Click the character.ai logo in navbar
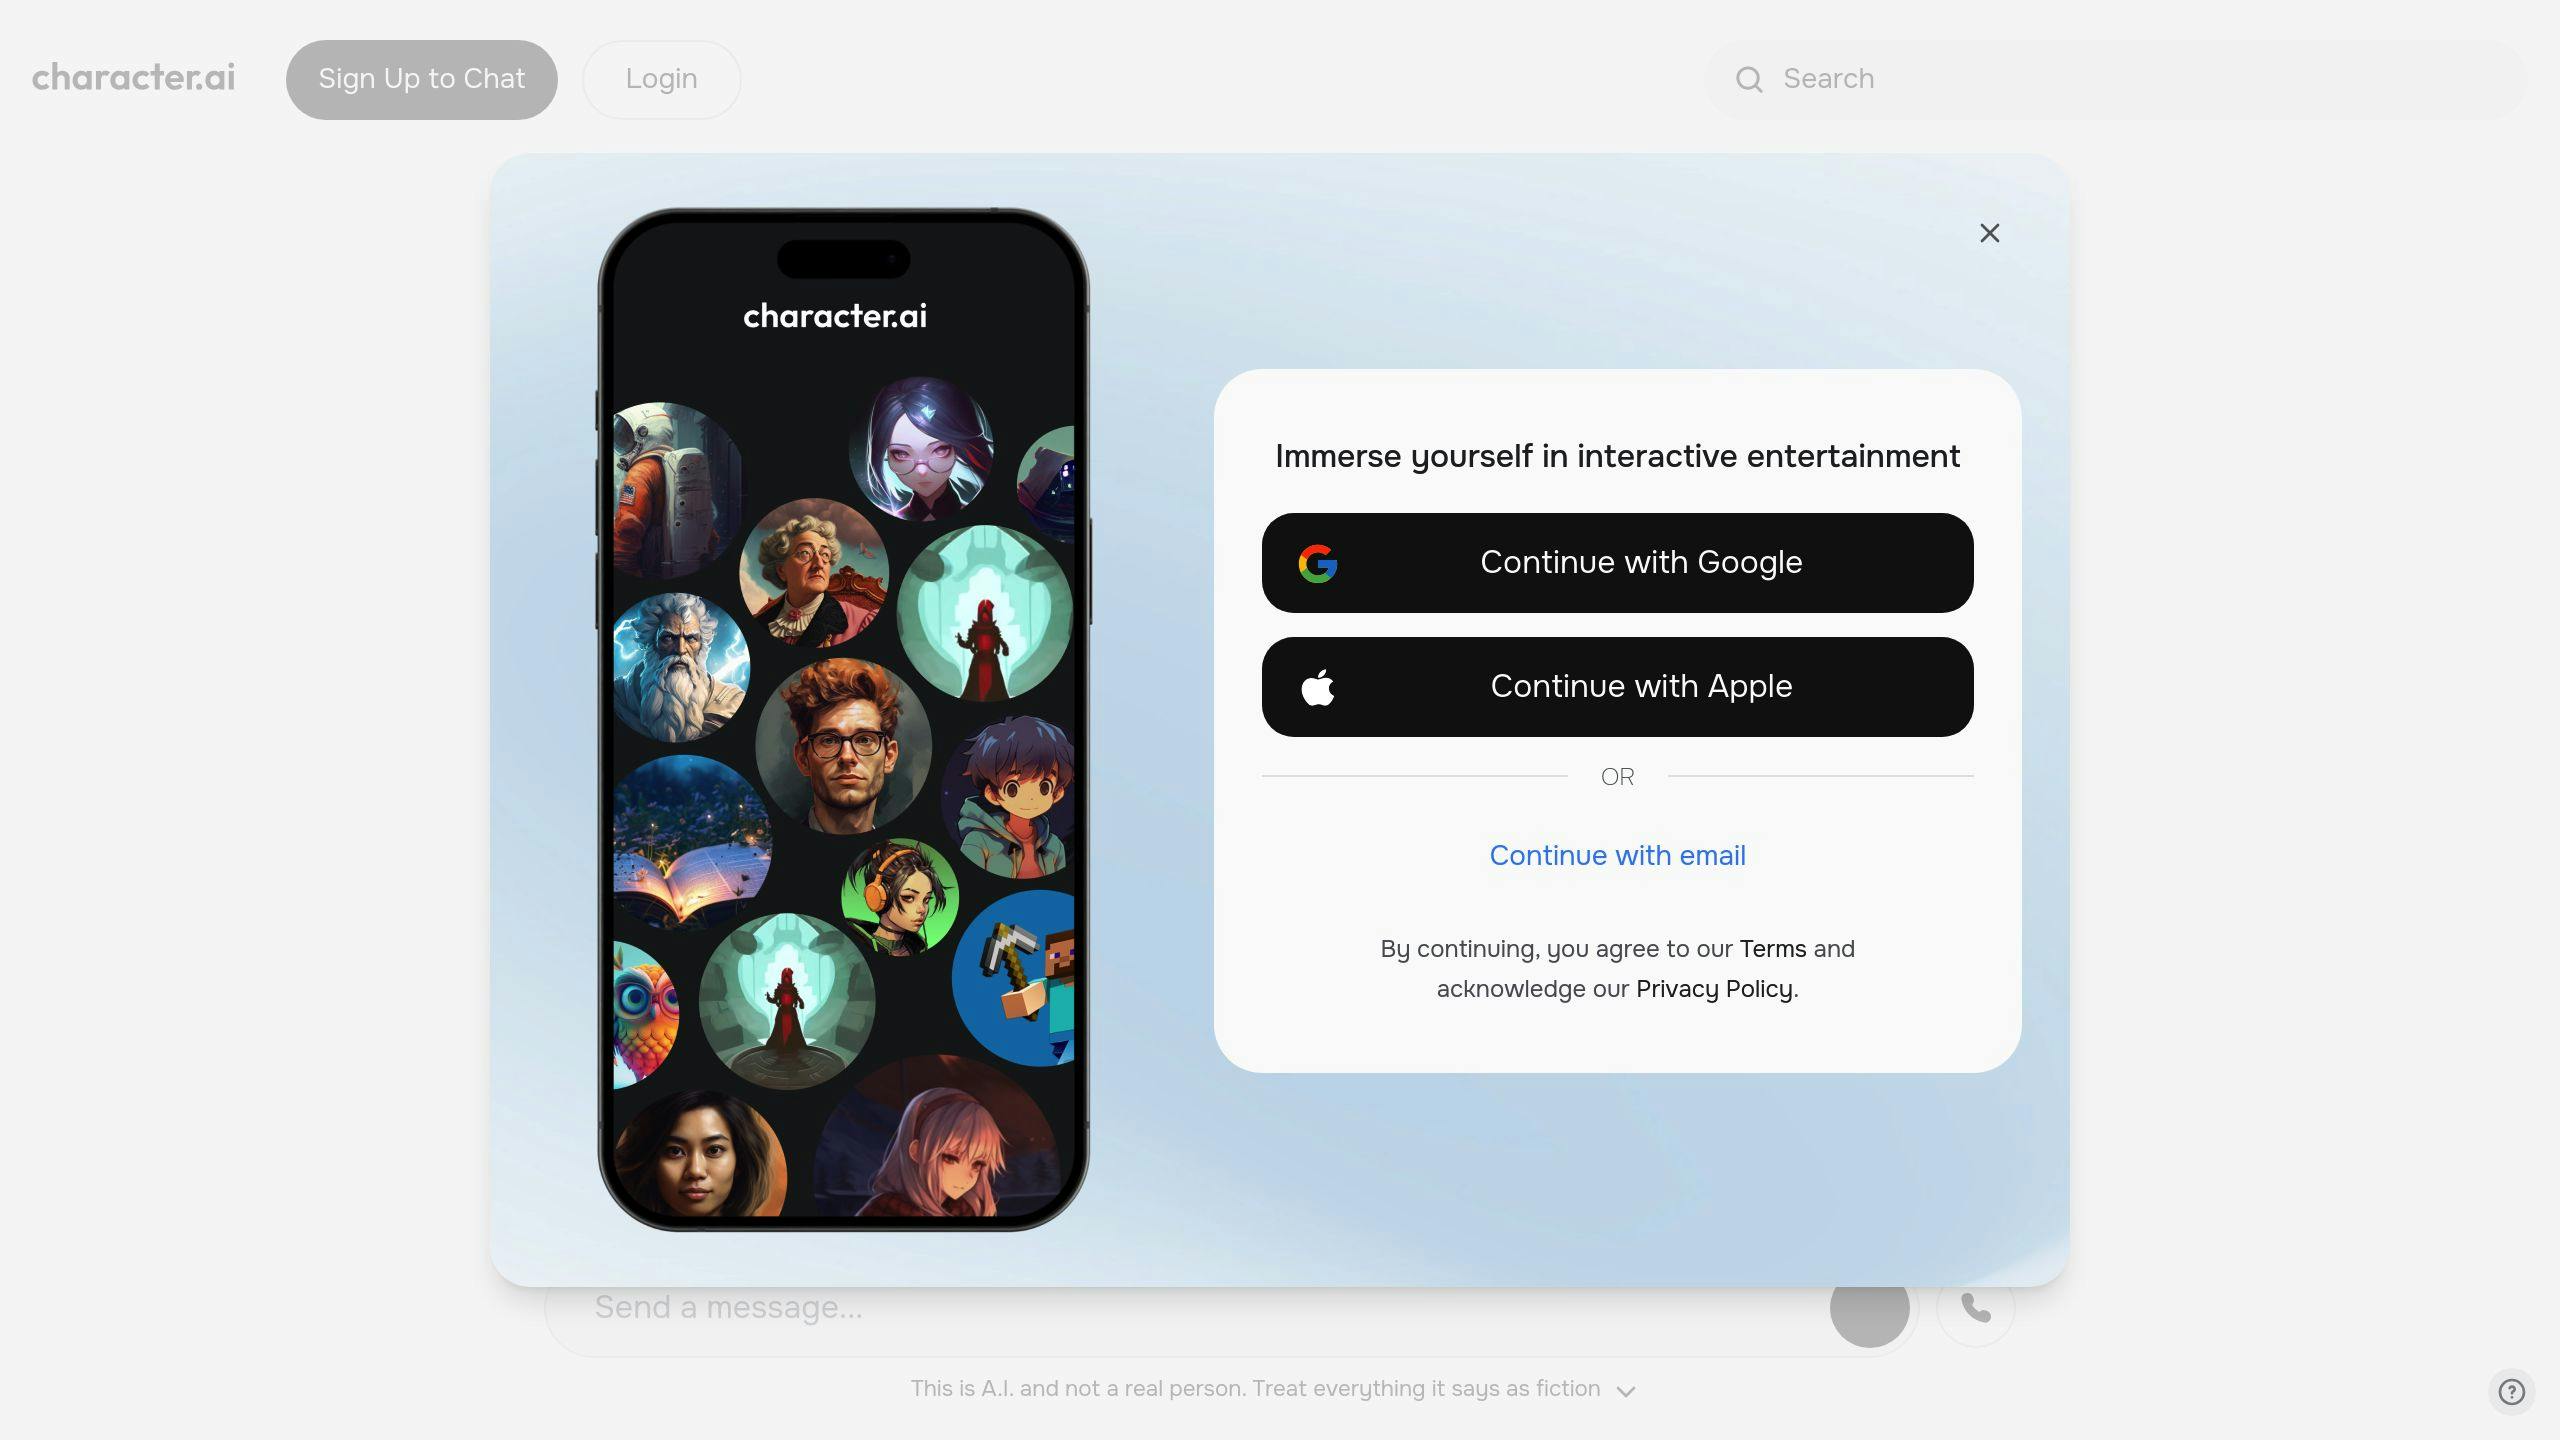Viewport: 2560px width, 1440px height. tap(134, 77)
